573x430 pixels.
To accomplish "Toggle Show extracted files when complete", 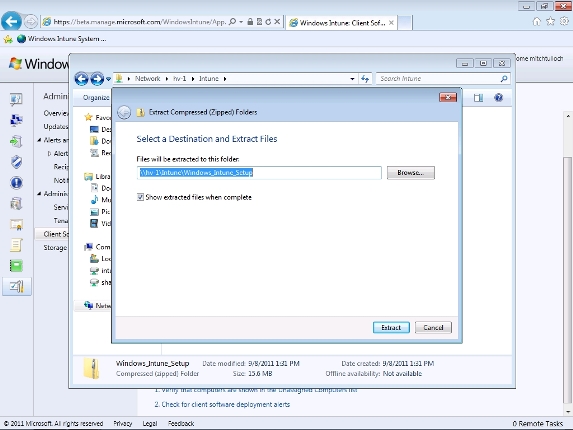I will (140, 197).
